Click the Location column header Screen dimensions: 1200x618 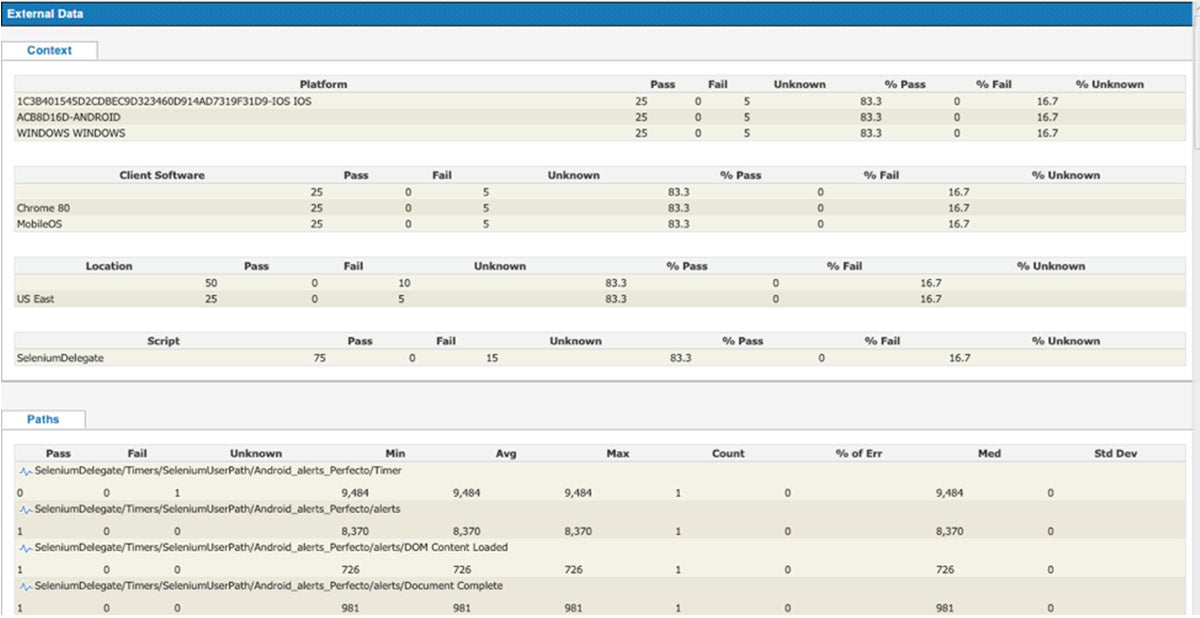pyautogui.click(x=109, y=266)
